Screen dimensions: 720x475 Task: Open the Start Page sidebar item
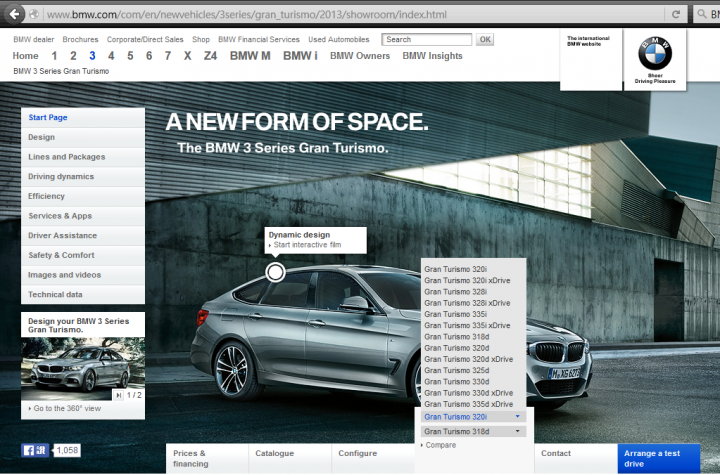pos(83,118)
